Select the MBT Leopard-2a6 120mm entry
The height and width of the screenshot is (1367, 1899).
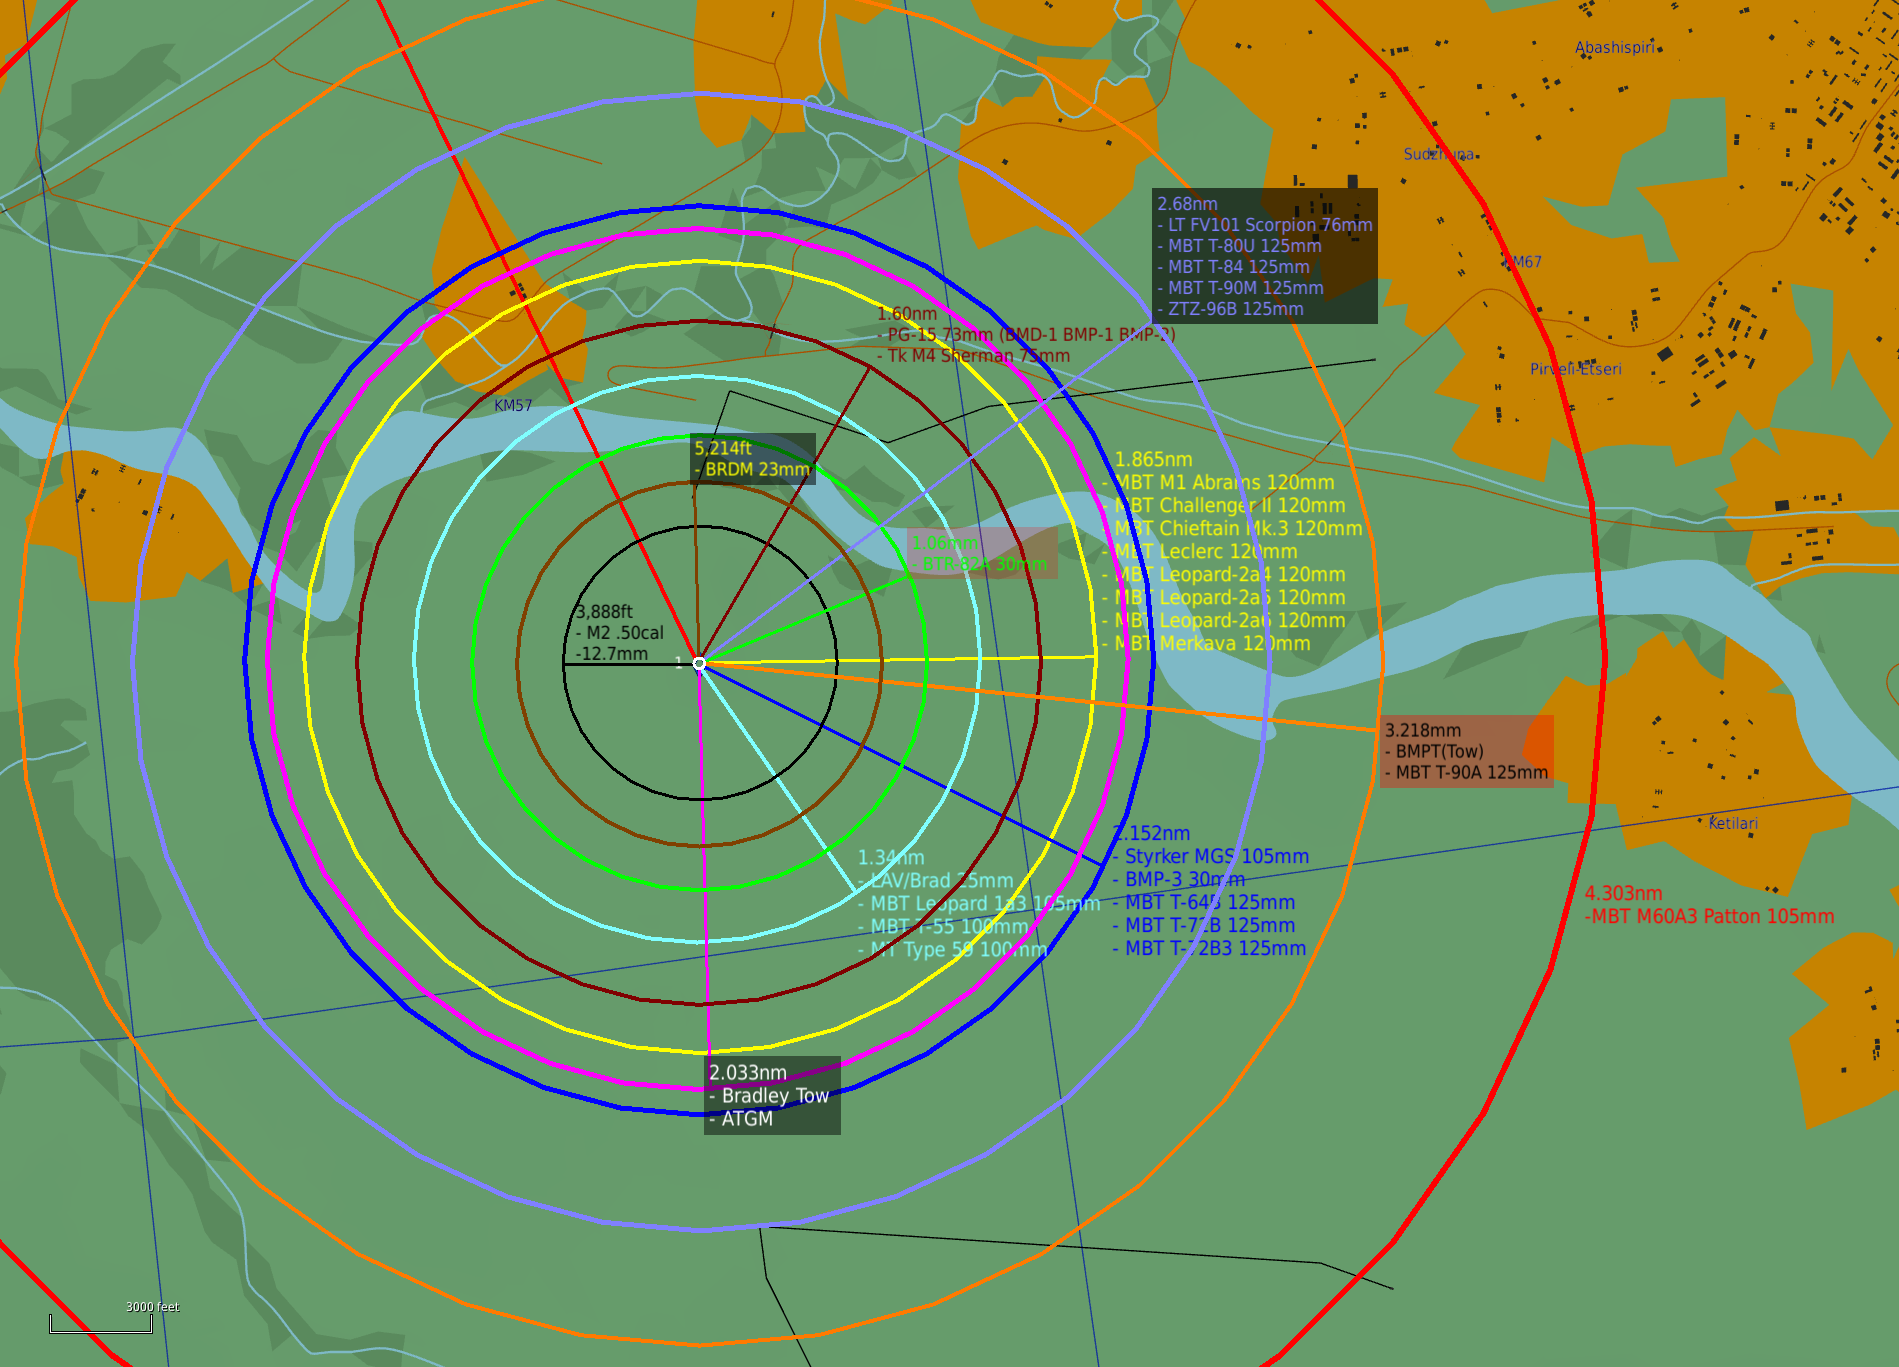tap(1224, 621)
